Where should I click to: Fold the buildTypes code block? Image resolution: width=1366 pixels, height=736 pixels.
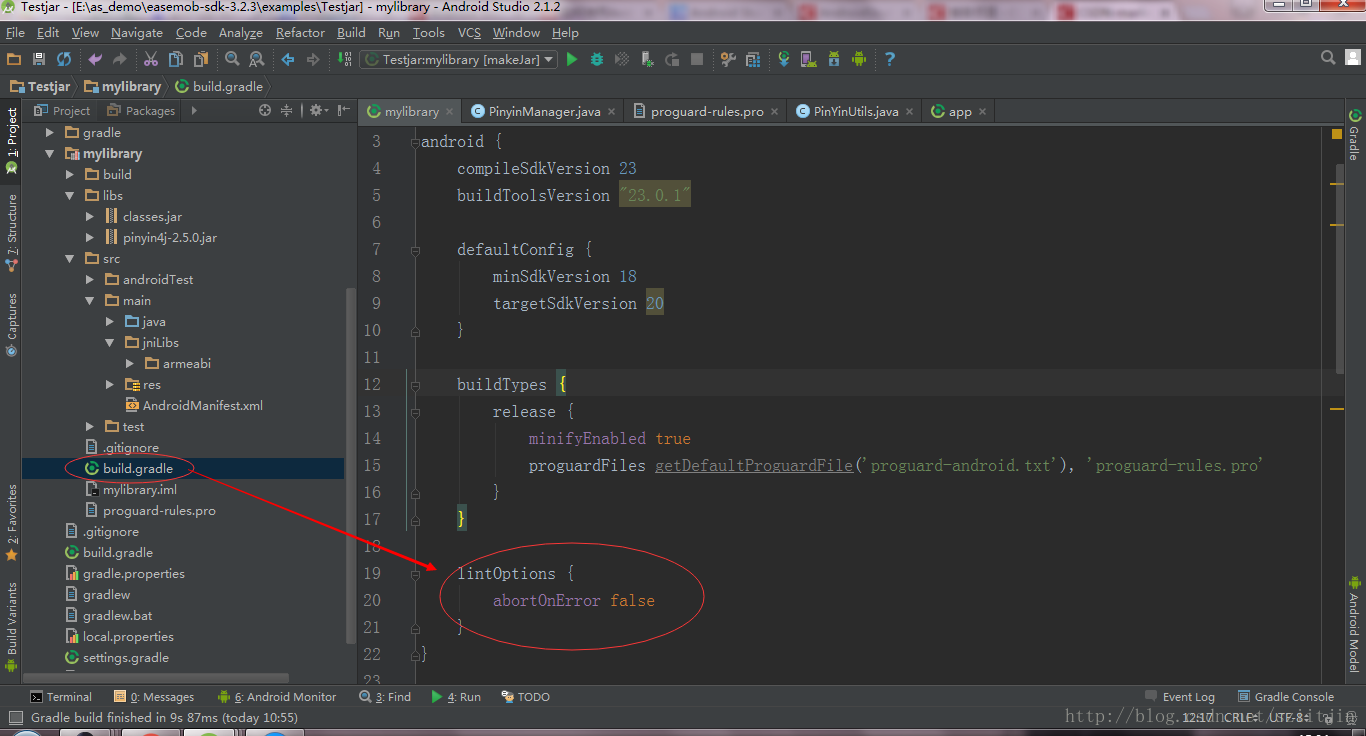(x=416, y=385)
